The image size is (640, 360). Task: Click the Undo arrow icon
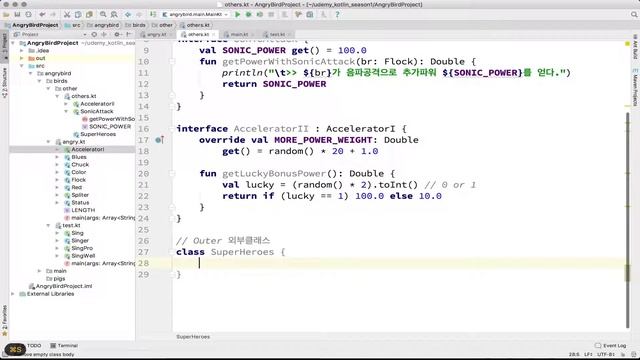point(42,15)
